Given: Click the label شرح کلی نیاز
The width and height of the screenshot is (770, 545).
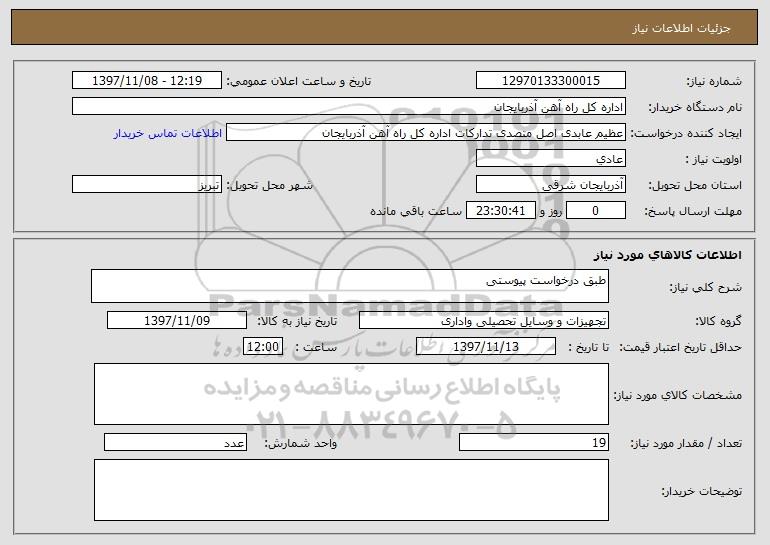Looking at the screenshot, I should click(x=706, y=287).
